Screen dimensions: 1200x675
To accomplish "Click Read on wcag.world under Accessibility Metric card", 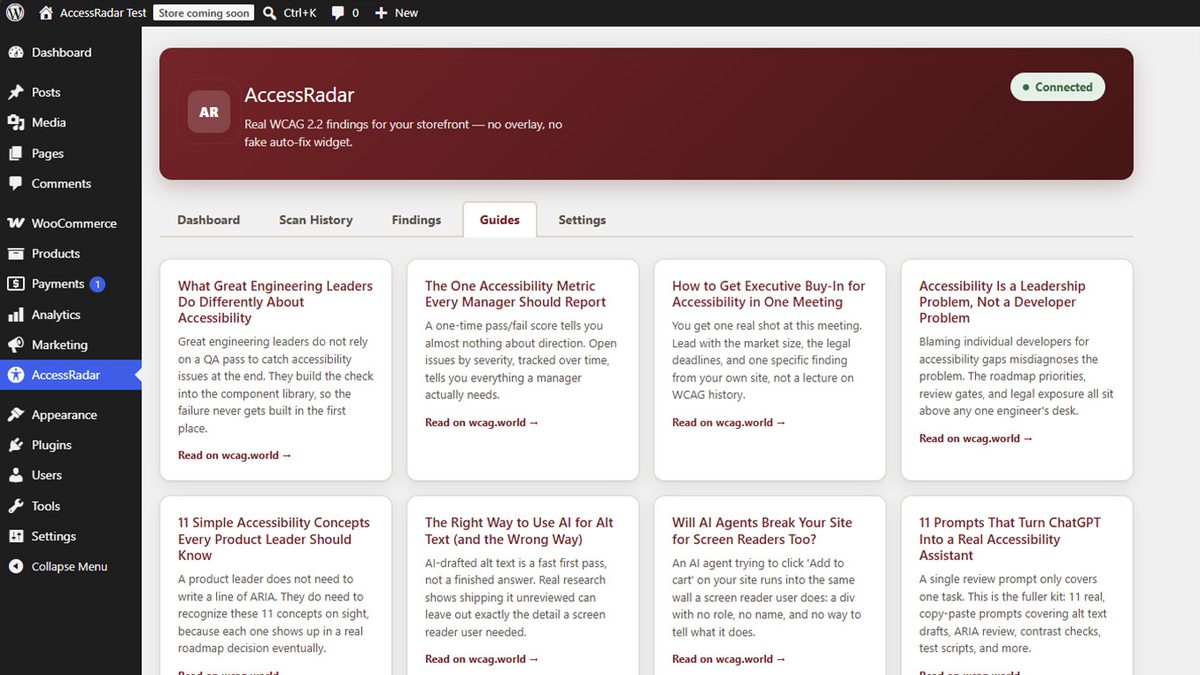I will (482, 422).
